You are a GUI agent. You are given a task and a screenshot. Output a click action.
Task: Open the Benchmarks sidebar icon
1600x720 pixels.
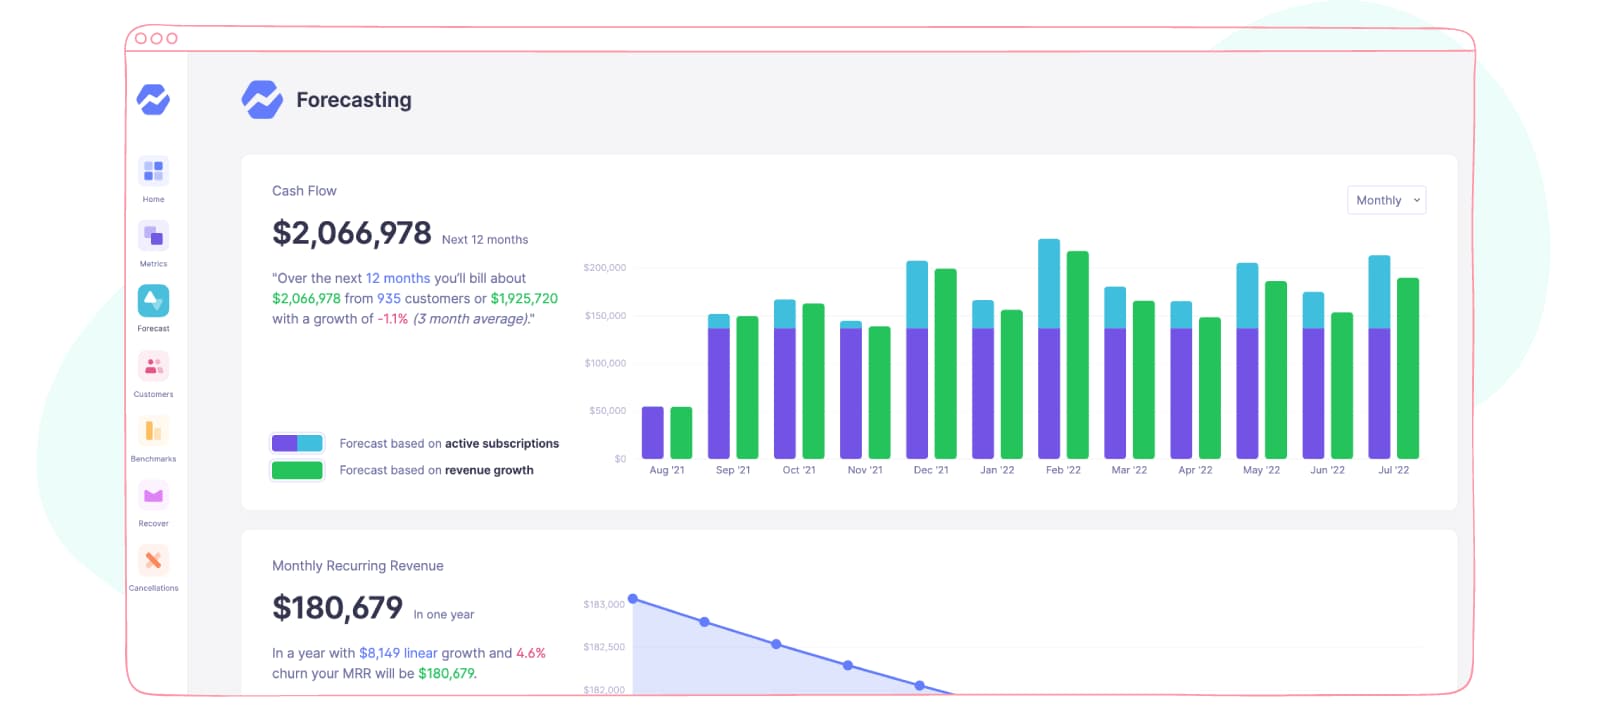[x=153, y=431]
